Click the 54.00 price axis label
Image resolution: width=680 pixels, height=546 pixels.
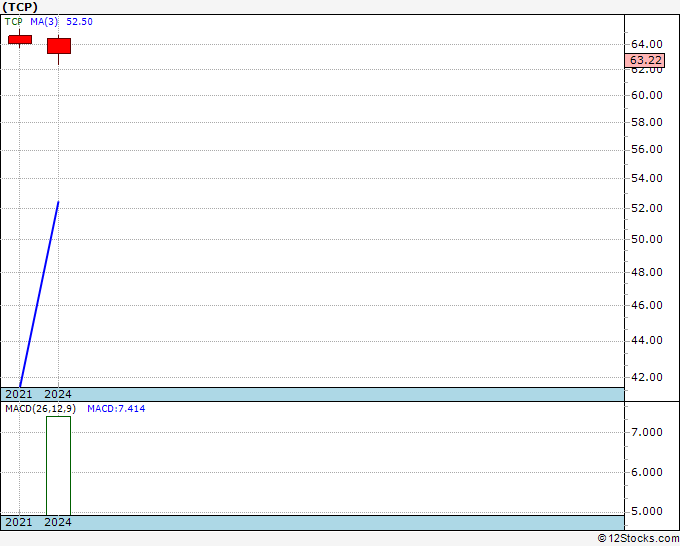647,178
